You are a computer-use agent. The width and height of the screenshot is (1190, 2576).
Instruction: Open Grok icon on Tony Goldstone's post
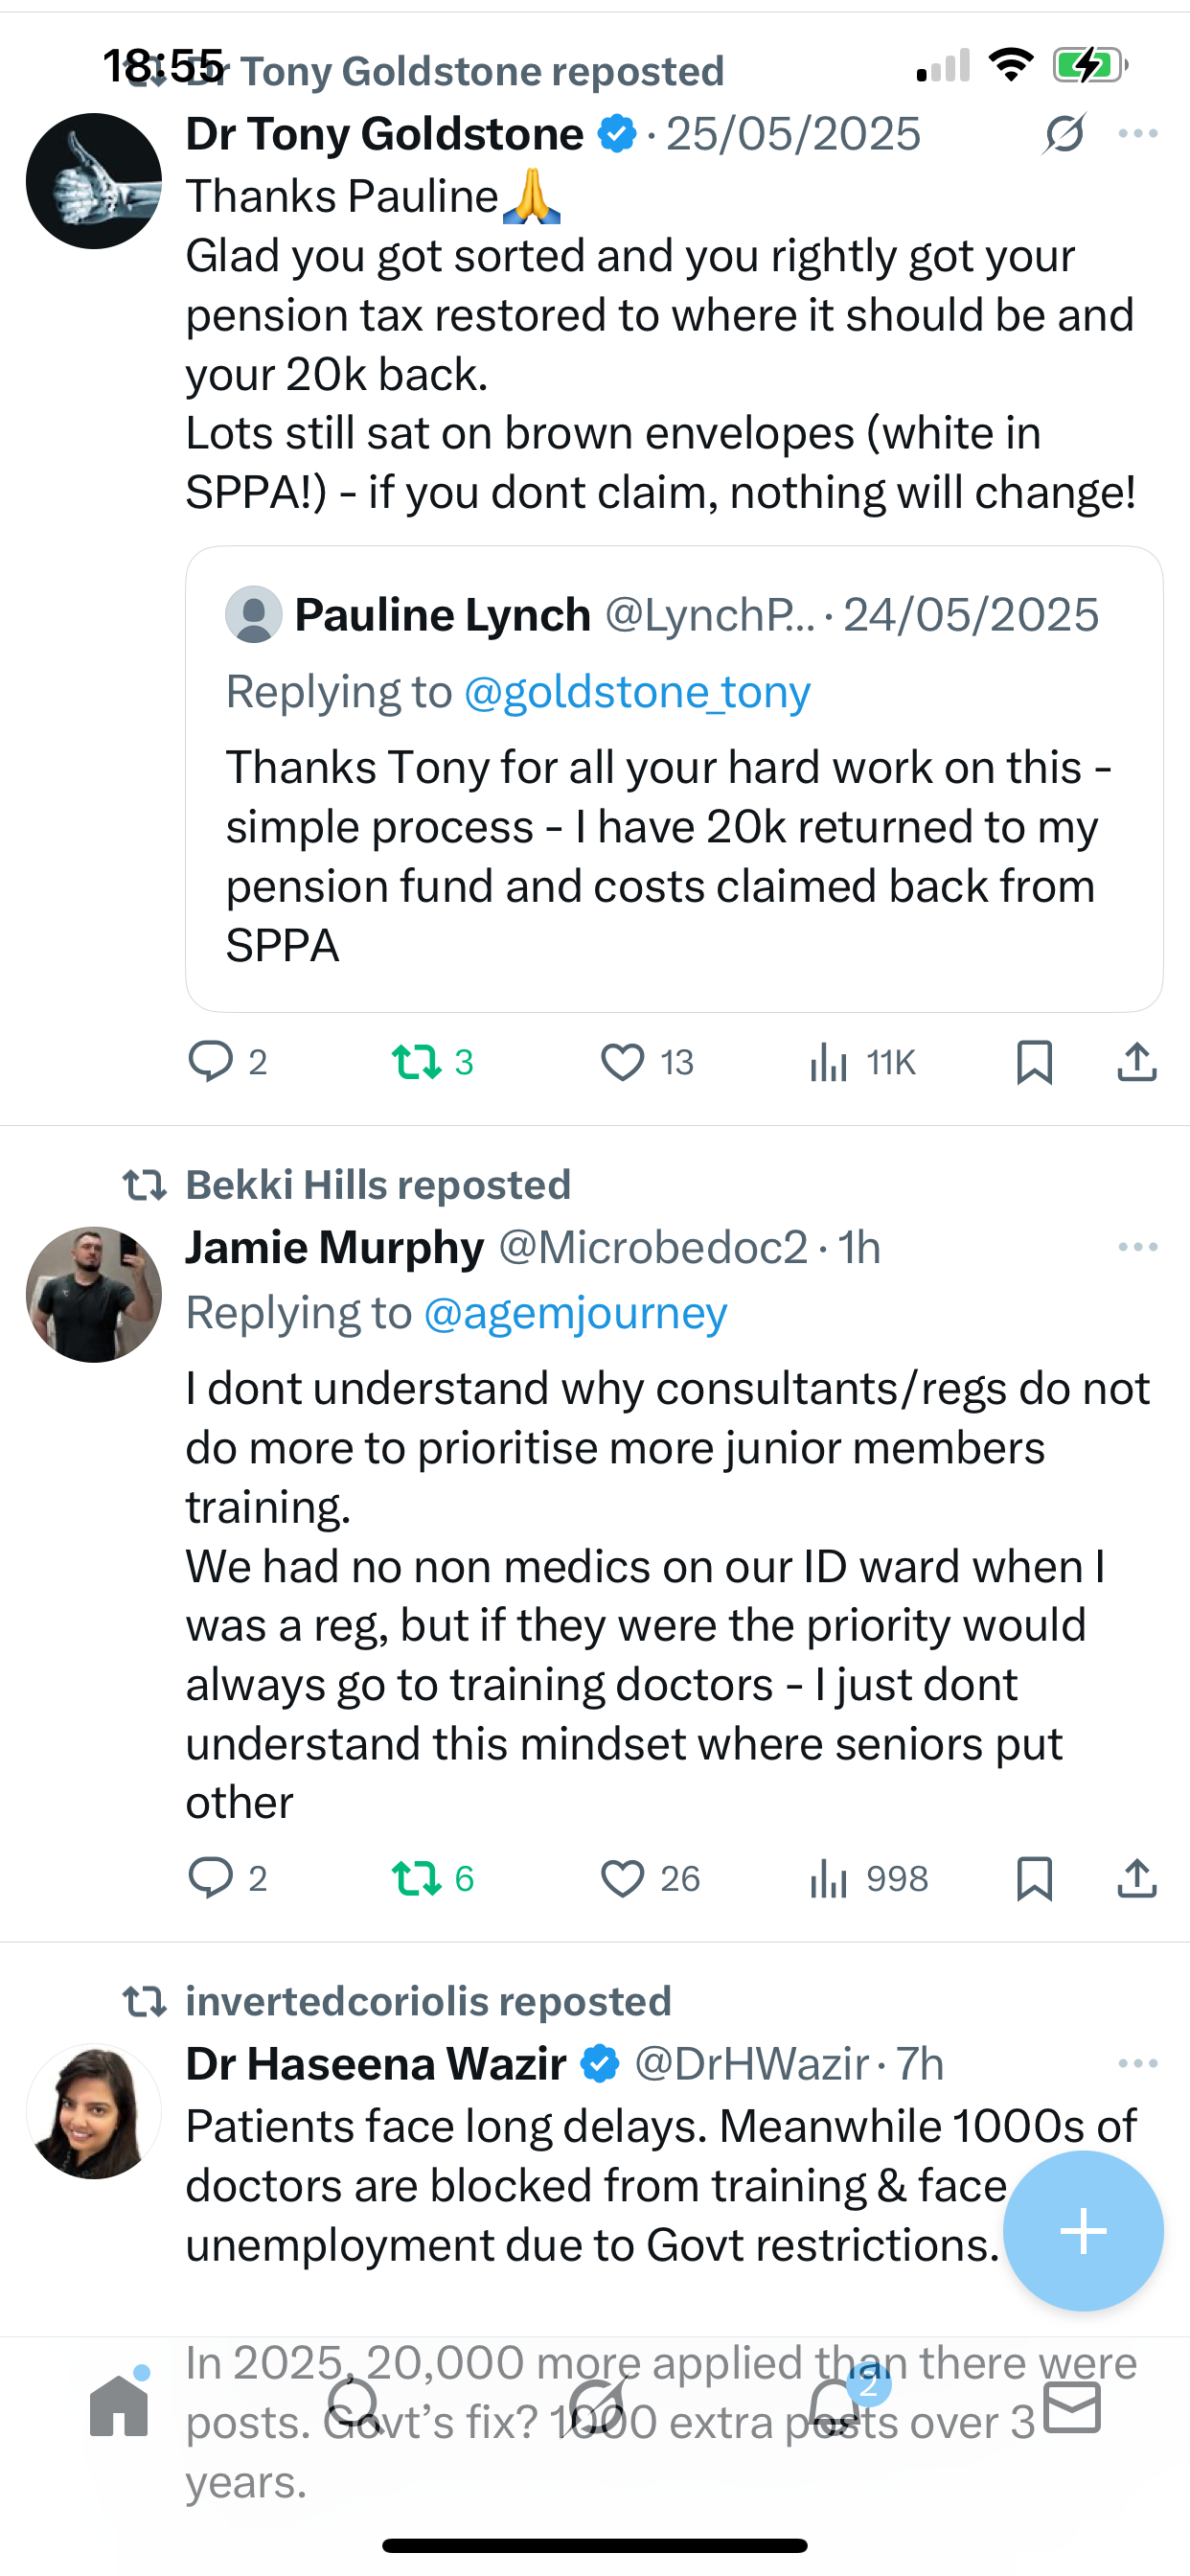[x=1064, y=134]
